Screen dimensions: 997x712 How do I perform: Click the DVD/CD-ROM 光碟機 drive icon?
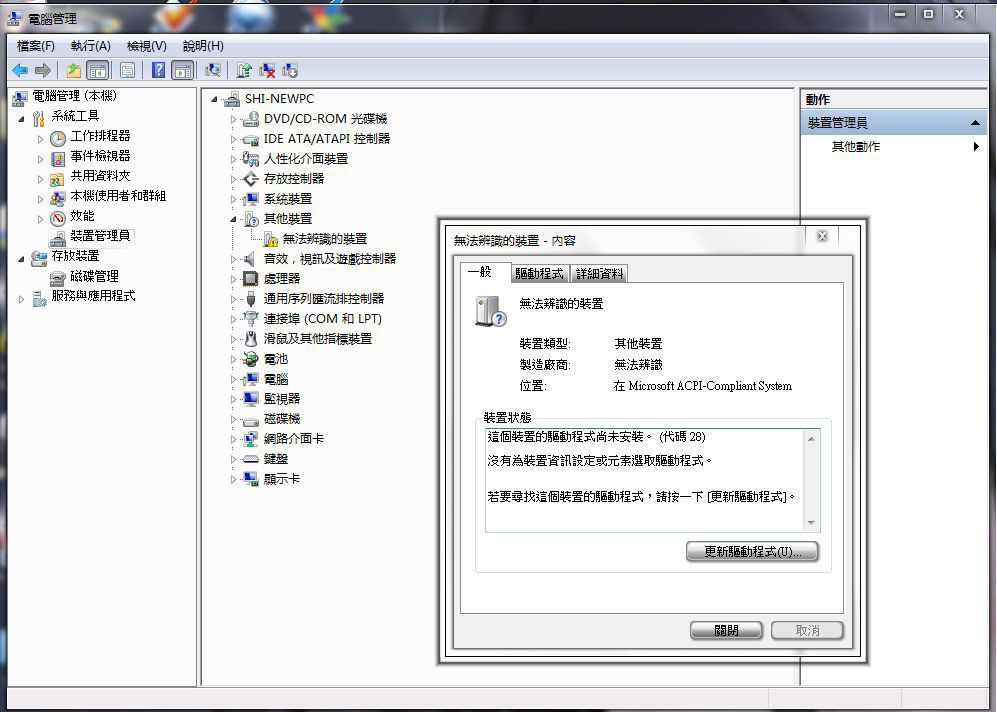251,119
